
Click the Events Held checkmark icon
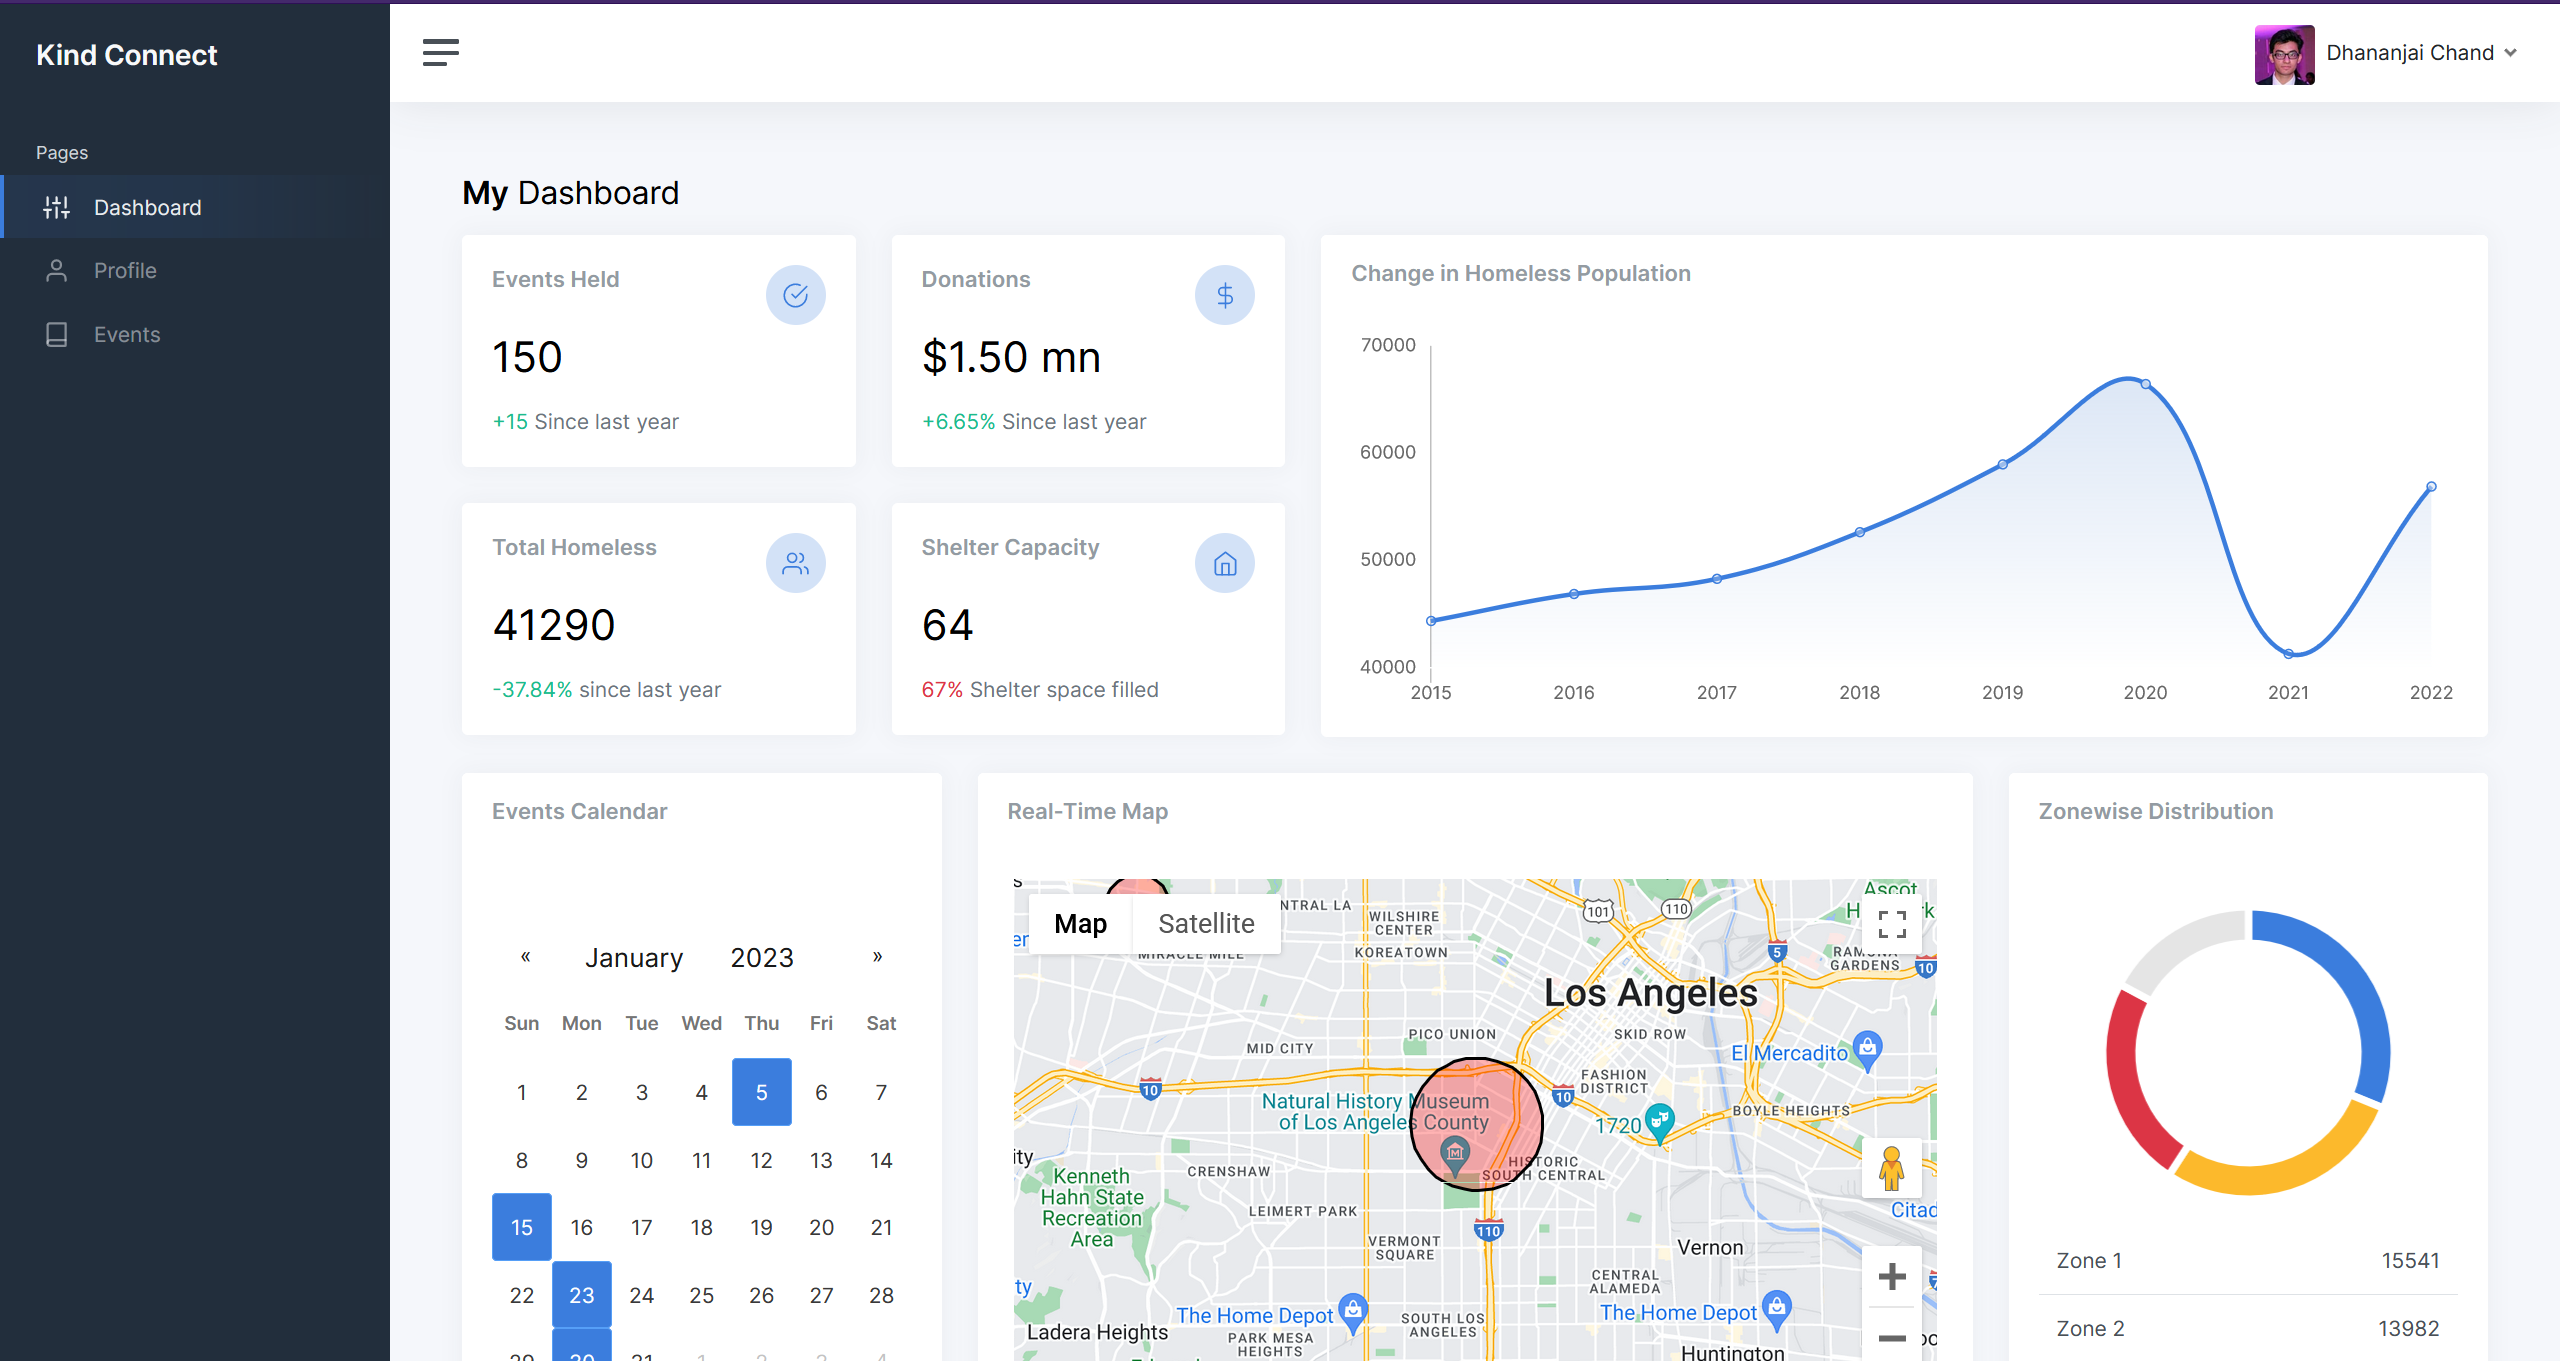click(795, 295)
